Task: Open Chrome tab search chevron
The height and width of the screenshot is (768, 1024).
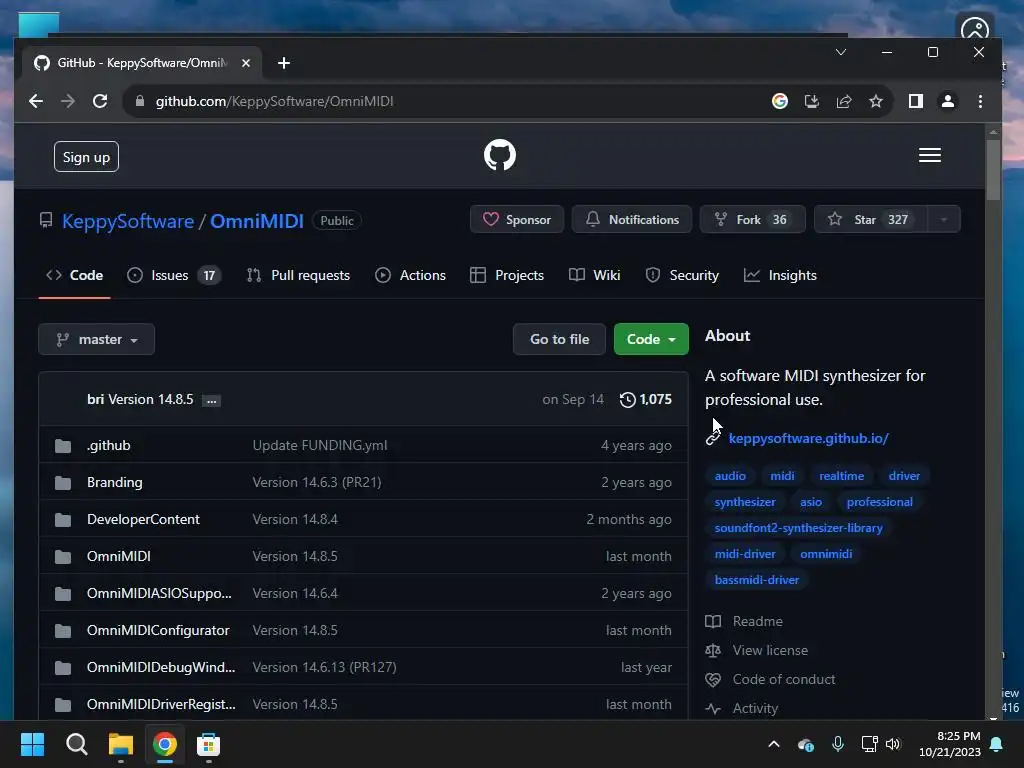Action: tap(840, 52)
